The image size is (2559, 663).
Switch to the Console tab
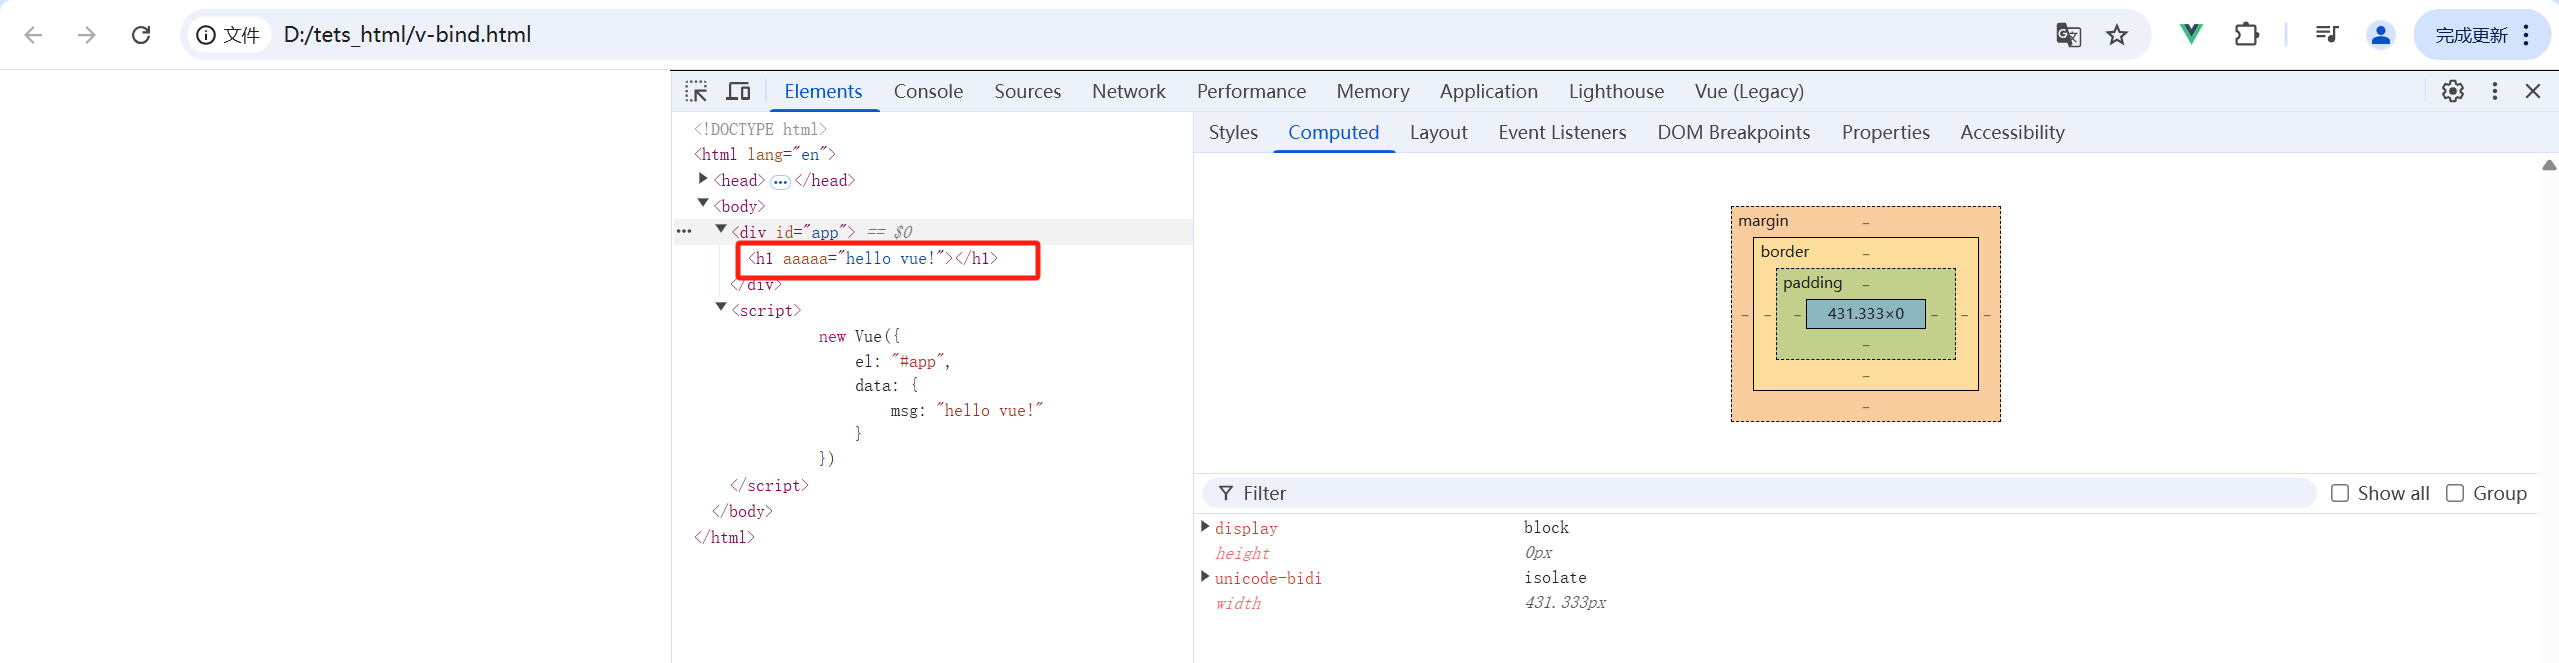[928, 91]
